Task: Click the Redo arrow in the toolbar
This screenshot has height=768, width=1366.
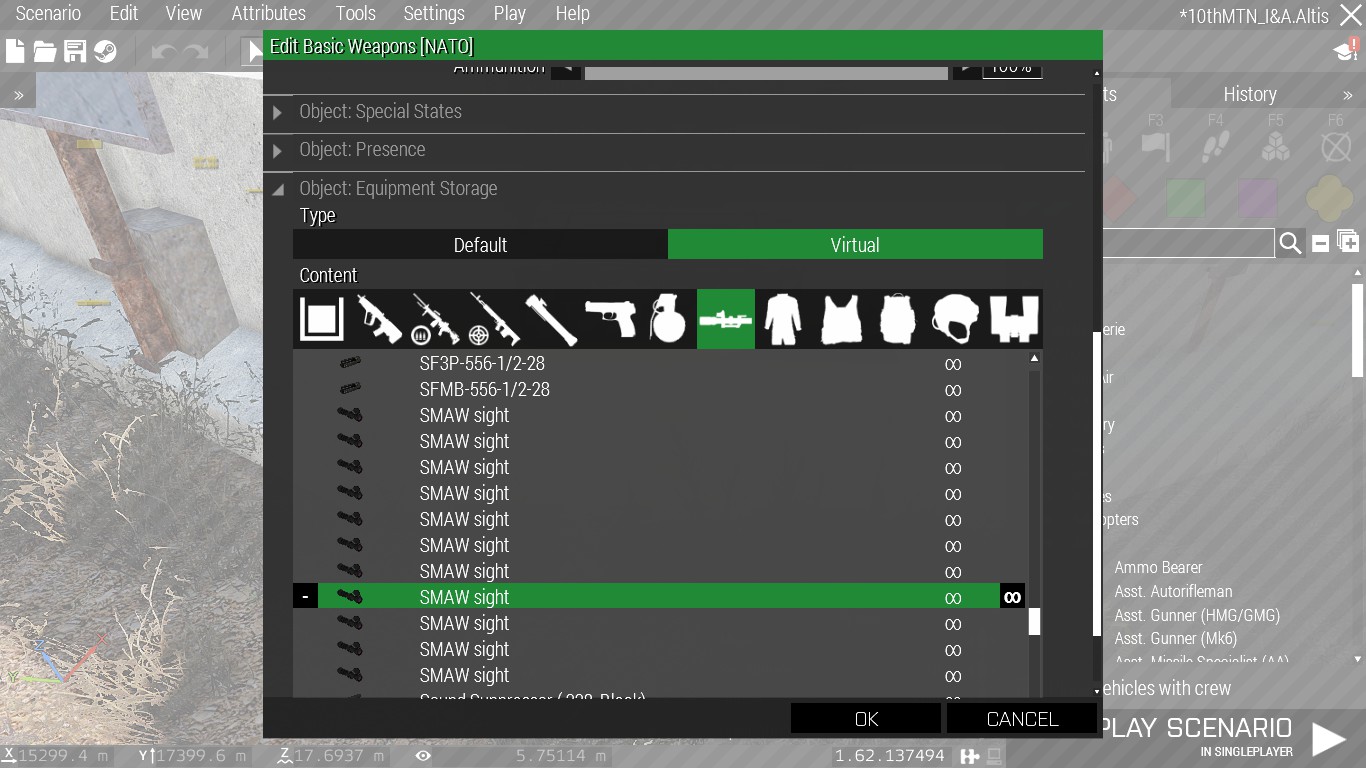Action: click(195, 51)
